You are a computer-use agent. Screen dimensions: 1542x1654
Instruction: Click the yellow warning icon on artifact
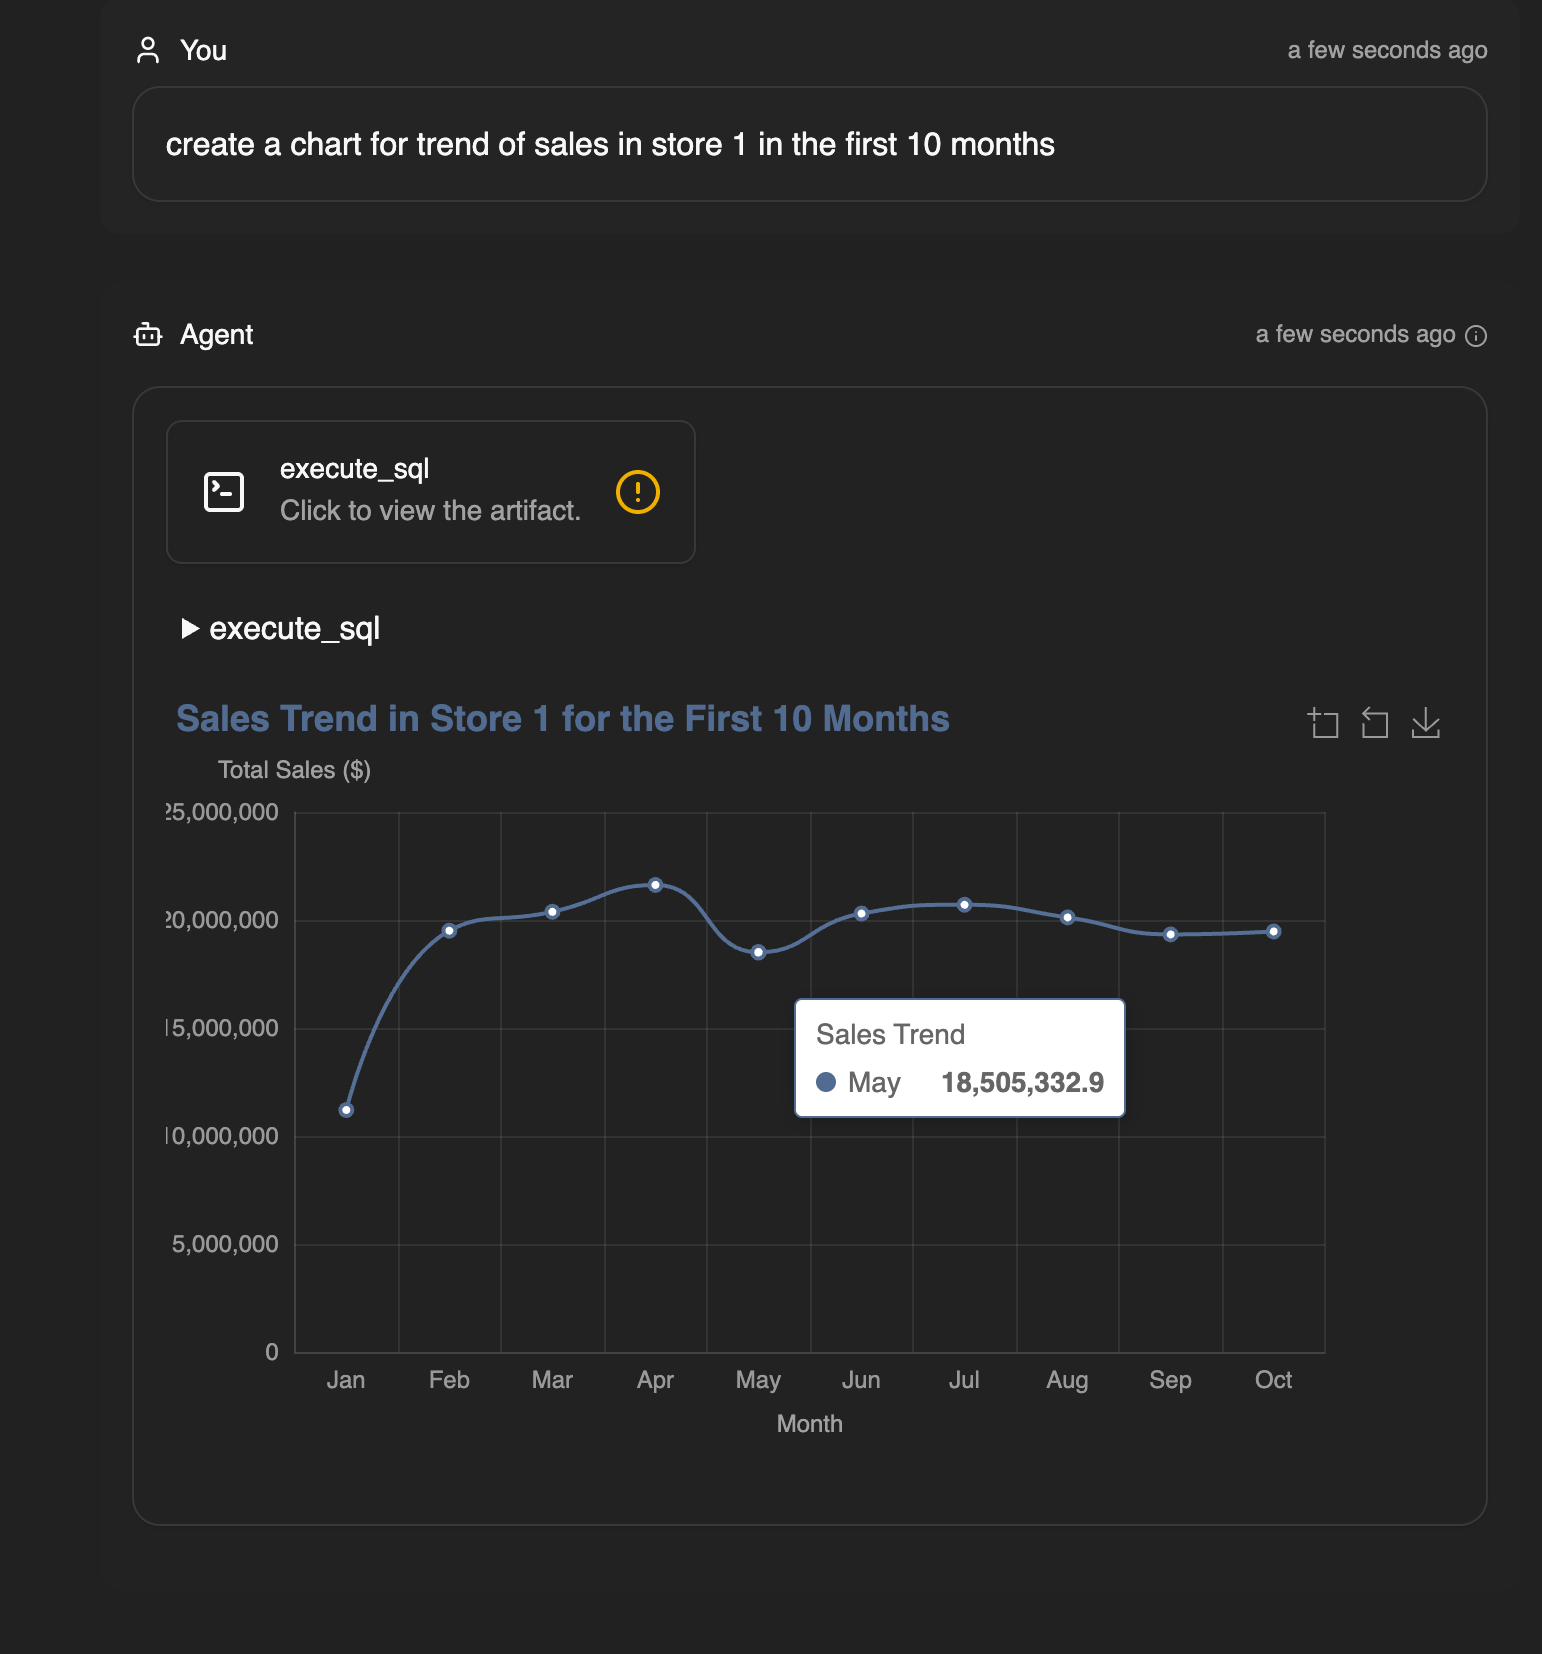pyautogui.click(x=638, y=492)
